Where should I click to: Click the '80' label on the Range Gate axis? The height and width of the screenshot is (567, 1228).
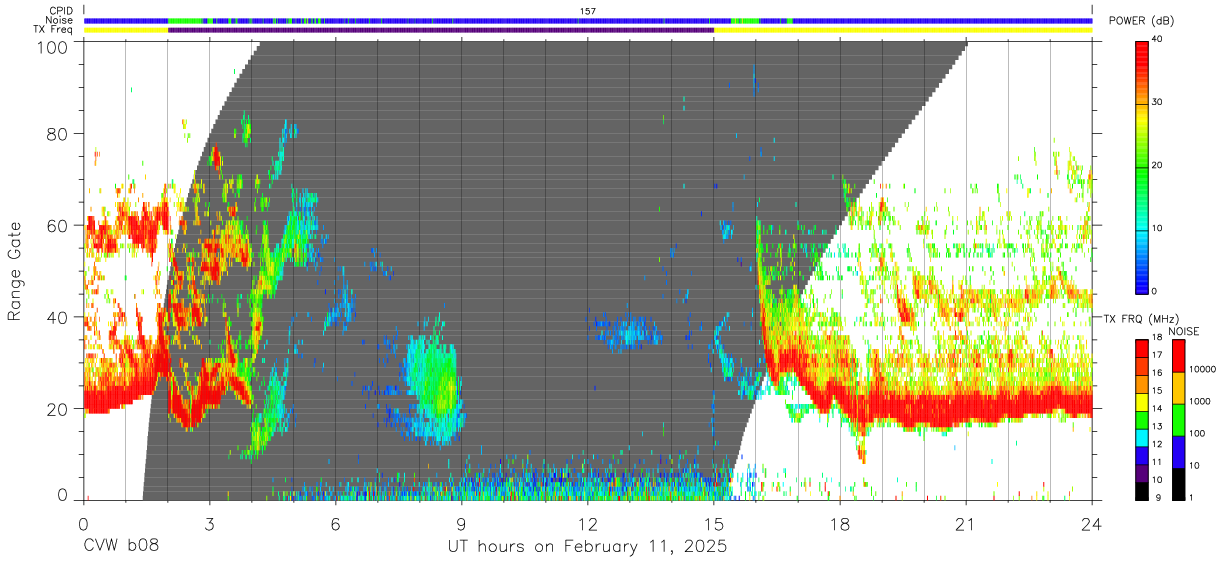point(59,133)
